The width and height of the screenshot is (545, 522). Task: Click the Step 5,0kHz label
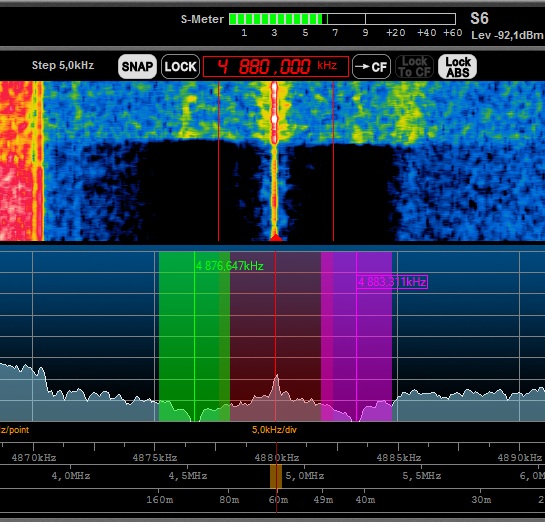pos(63,65)
